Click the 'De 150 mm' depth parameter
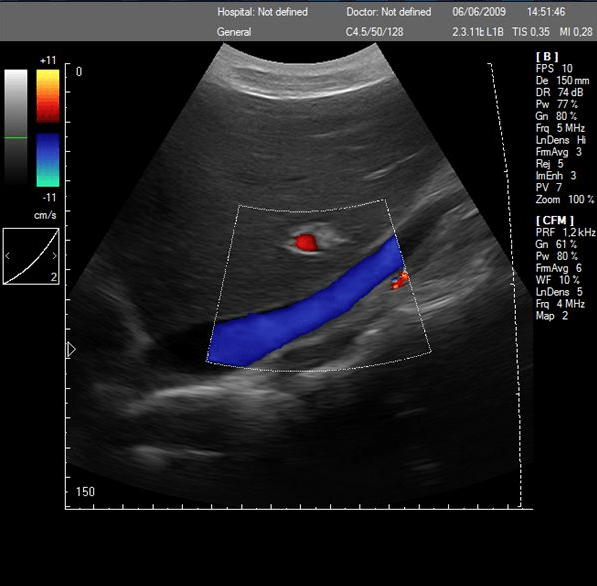This screenshot has width=597, height=586. click(x=562, y=80)
